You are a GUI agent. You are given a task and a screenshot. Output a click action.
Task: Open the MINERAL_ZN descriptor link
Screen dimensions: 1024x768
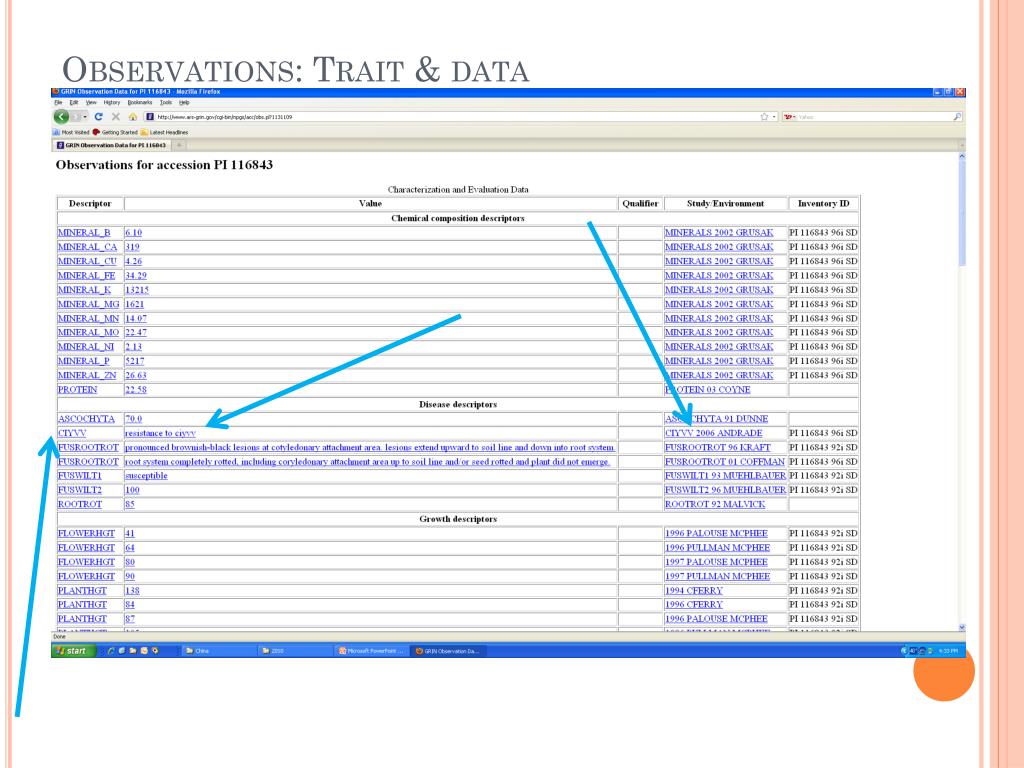87,376
